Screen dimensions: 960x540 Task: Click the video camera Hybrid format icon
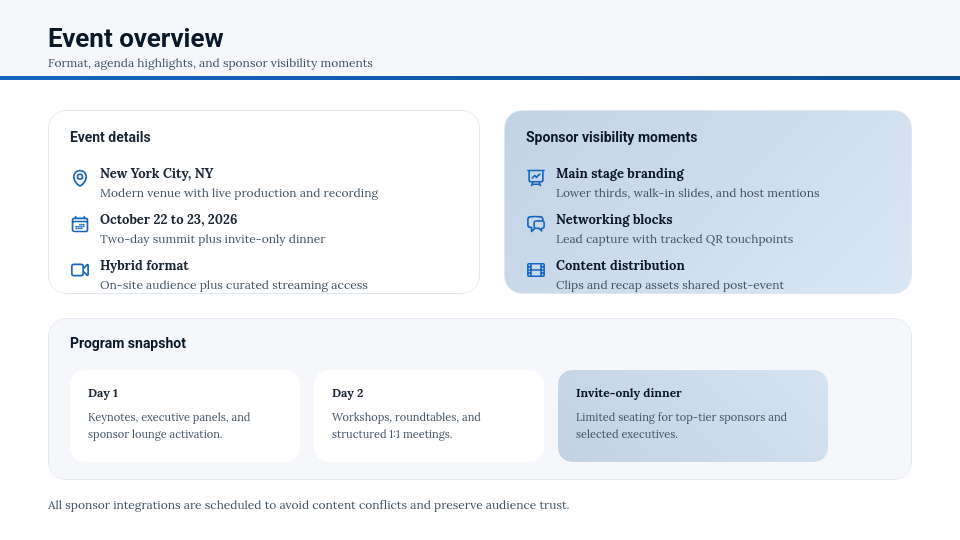(x=80, y=270)
